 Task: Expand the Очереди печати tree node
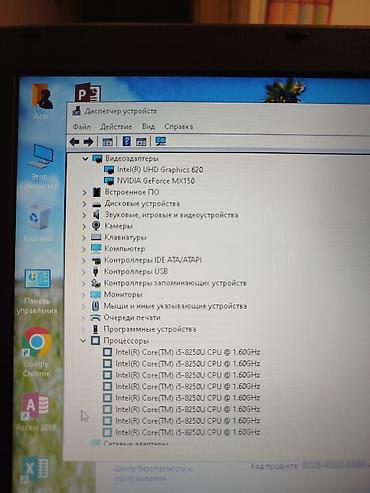tap(83, 318)
